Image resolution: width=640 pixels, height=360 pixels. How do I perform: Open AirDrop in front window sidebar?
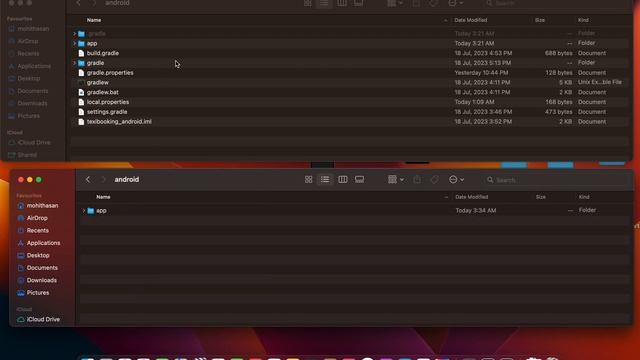(x=33, y=218)
